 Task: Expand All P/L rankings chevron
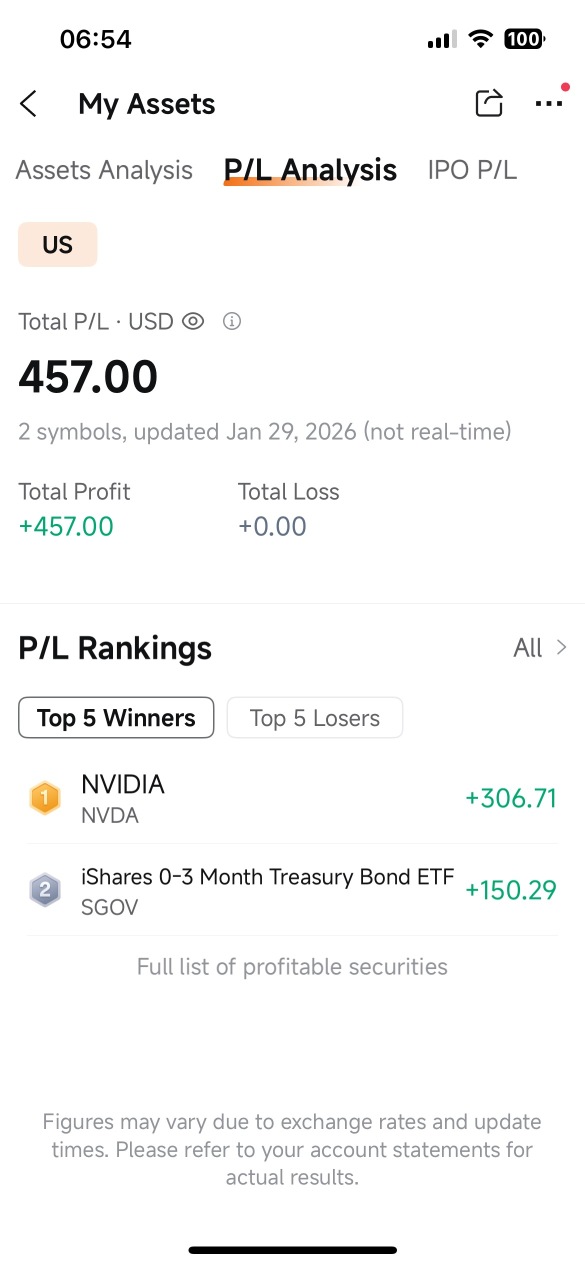point(541,648)
